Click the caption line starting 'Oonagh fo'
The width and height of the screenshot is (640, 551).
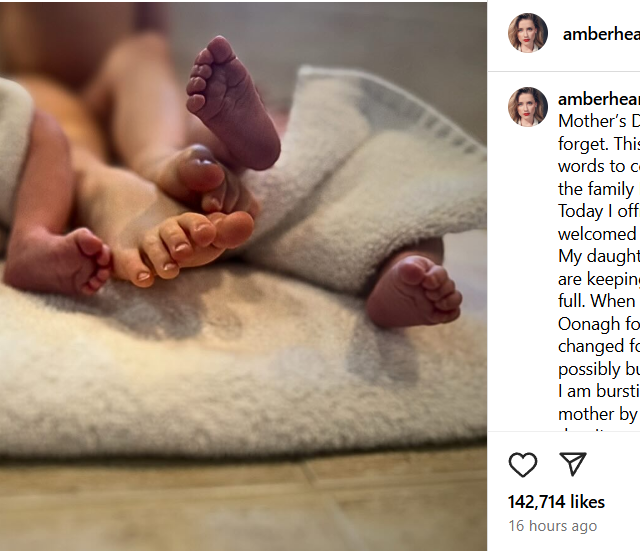(x=598, y=324)
